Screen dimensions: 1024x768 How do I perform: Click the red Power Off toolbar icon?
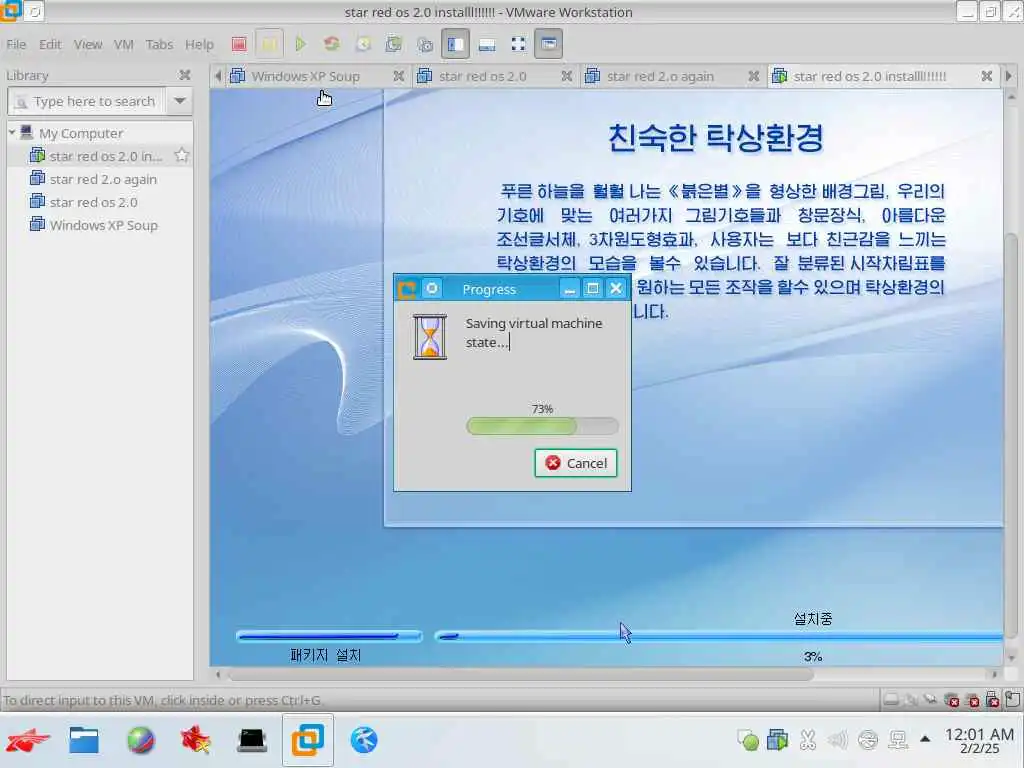click(239, 44)
